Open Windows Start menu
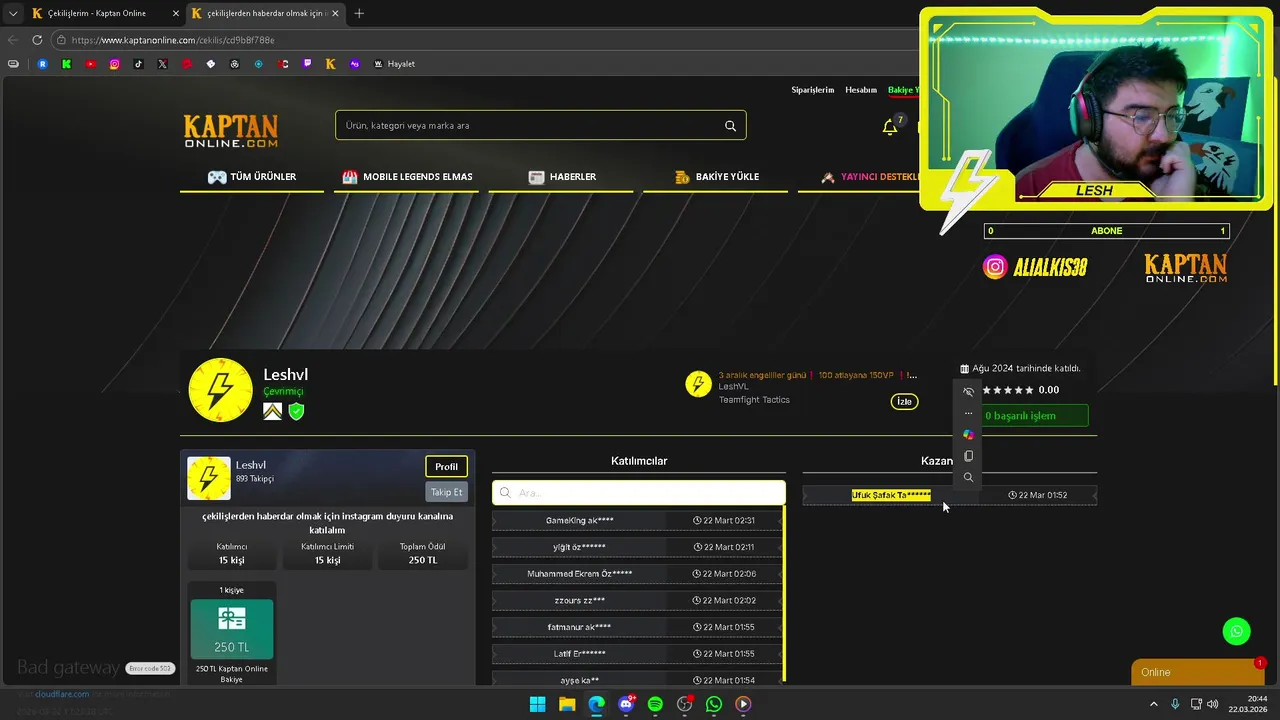Image resolution: width=1280 pixels, height=720 pixels. coord(537,704)
